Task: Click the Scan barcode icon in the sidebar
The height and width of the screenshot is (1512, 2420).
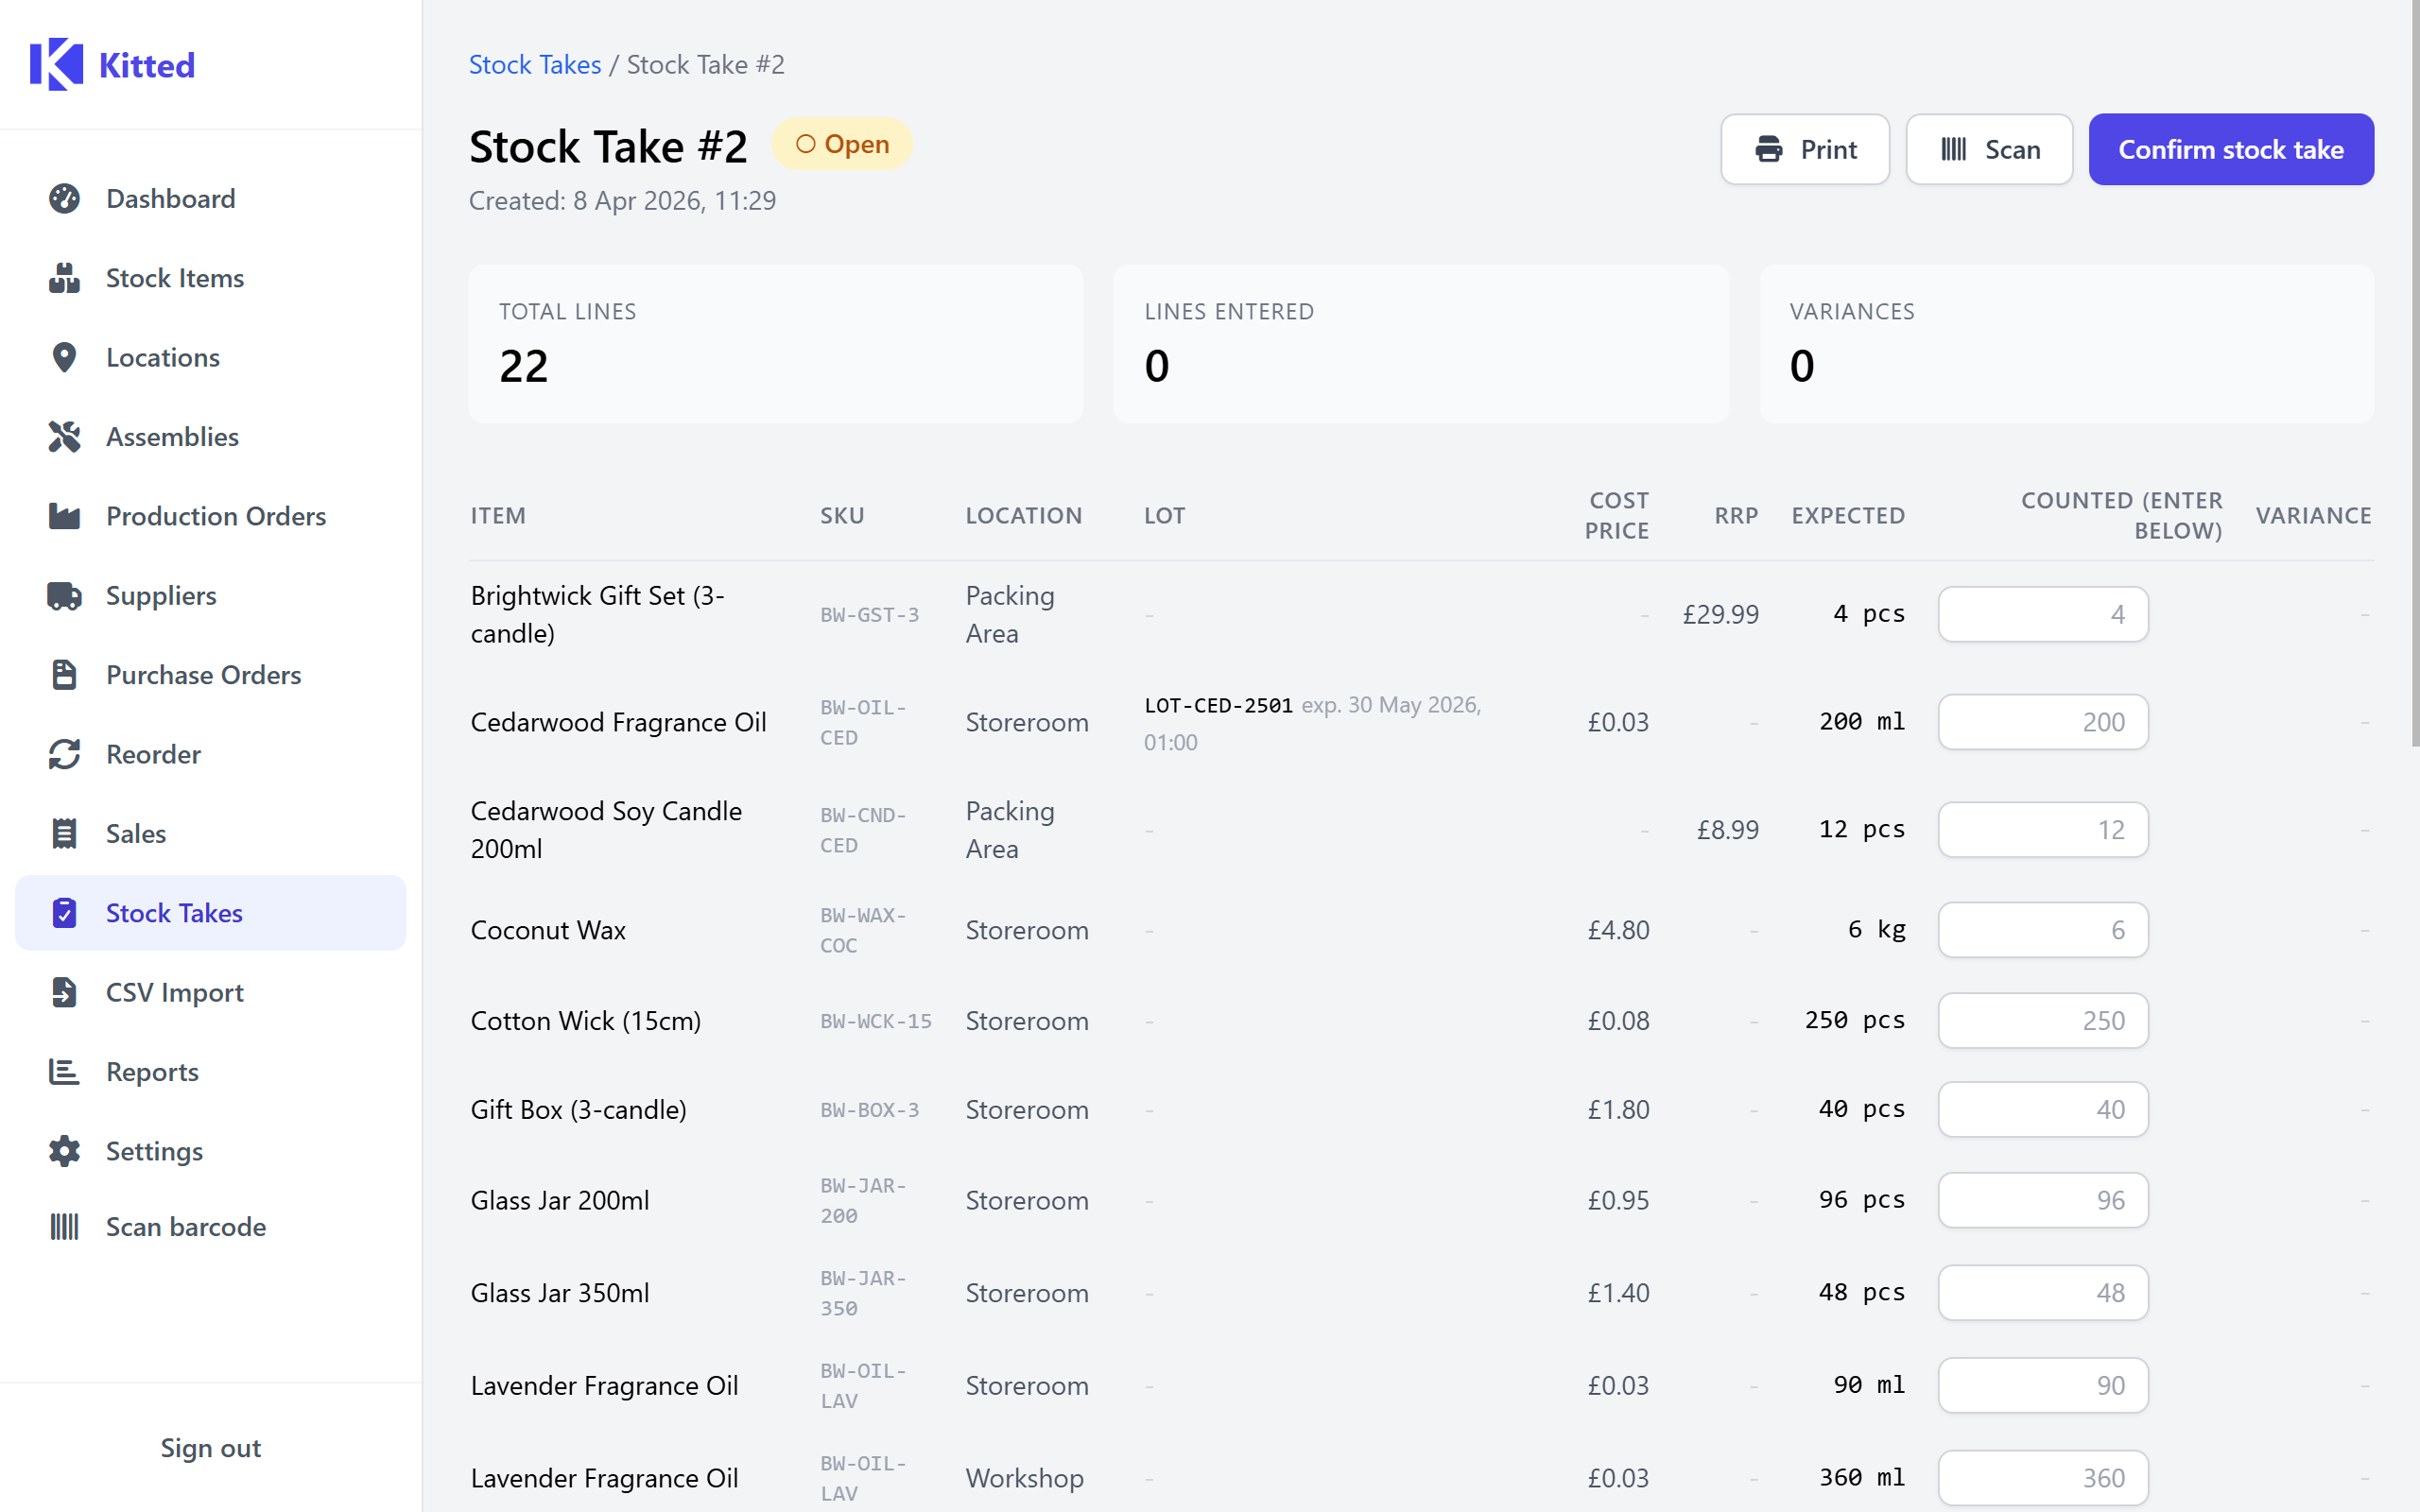Action: (x=65, y=1226)
